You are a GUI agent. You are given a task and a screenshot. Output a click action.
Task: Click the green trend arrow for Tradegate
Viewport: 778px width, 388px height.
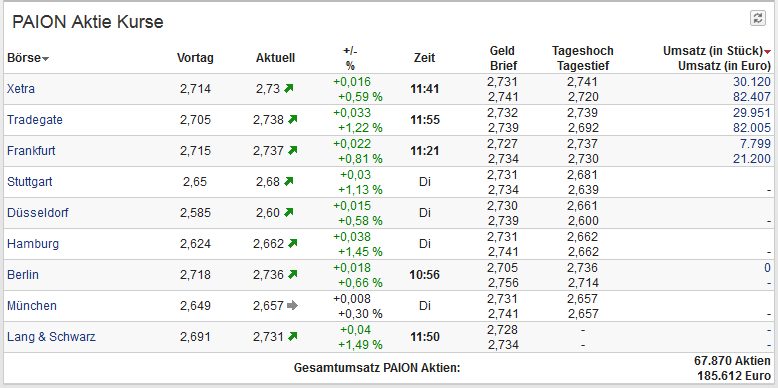click(293, 119)
